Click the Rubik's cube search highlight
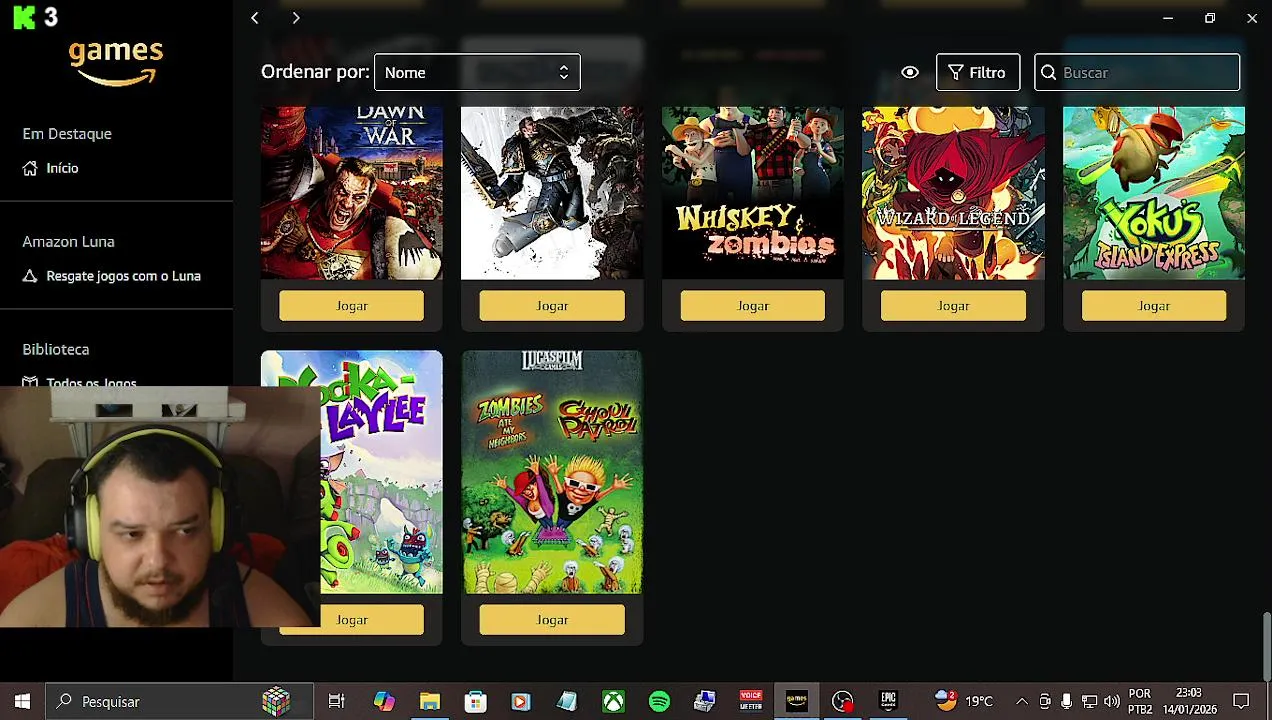Screen dimensions: 1272x720 276,701
